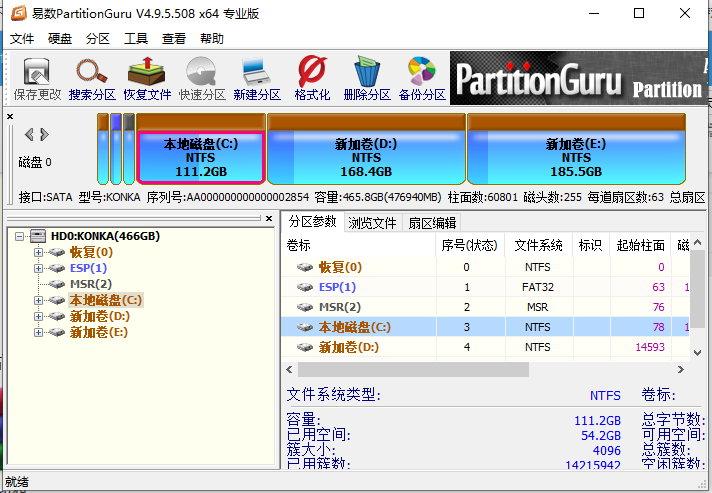Click the 14593 starting cylinder value

[650, 347]
